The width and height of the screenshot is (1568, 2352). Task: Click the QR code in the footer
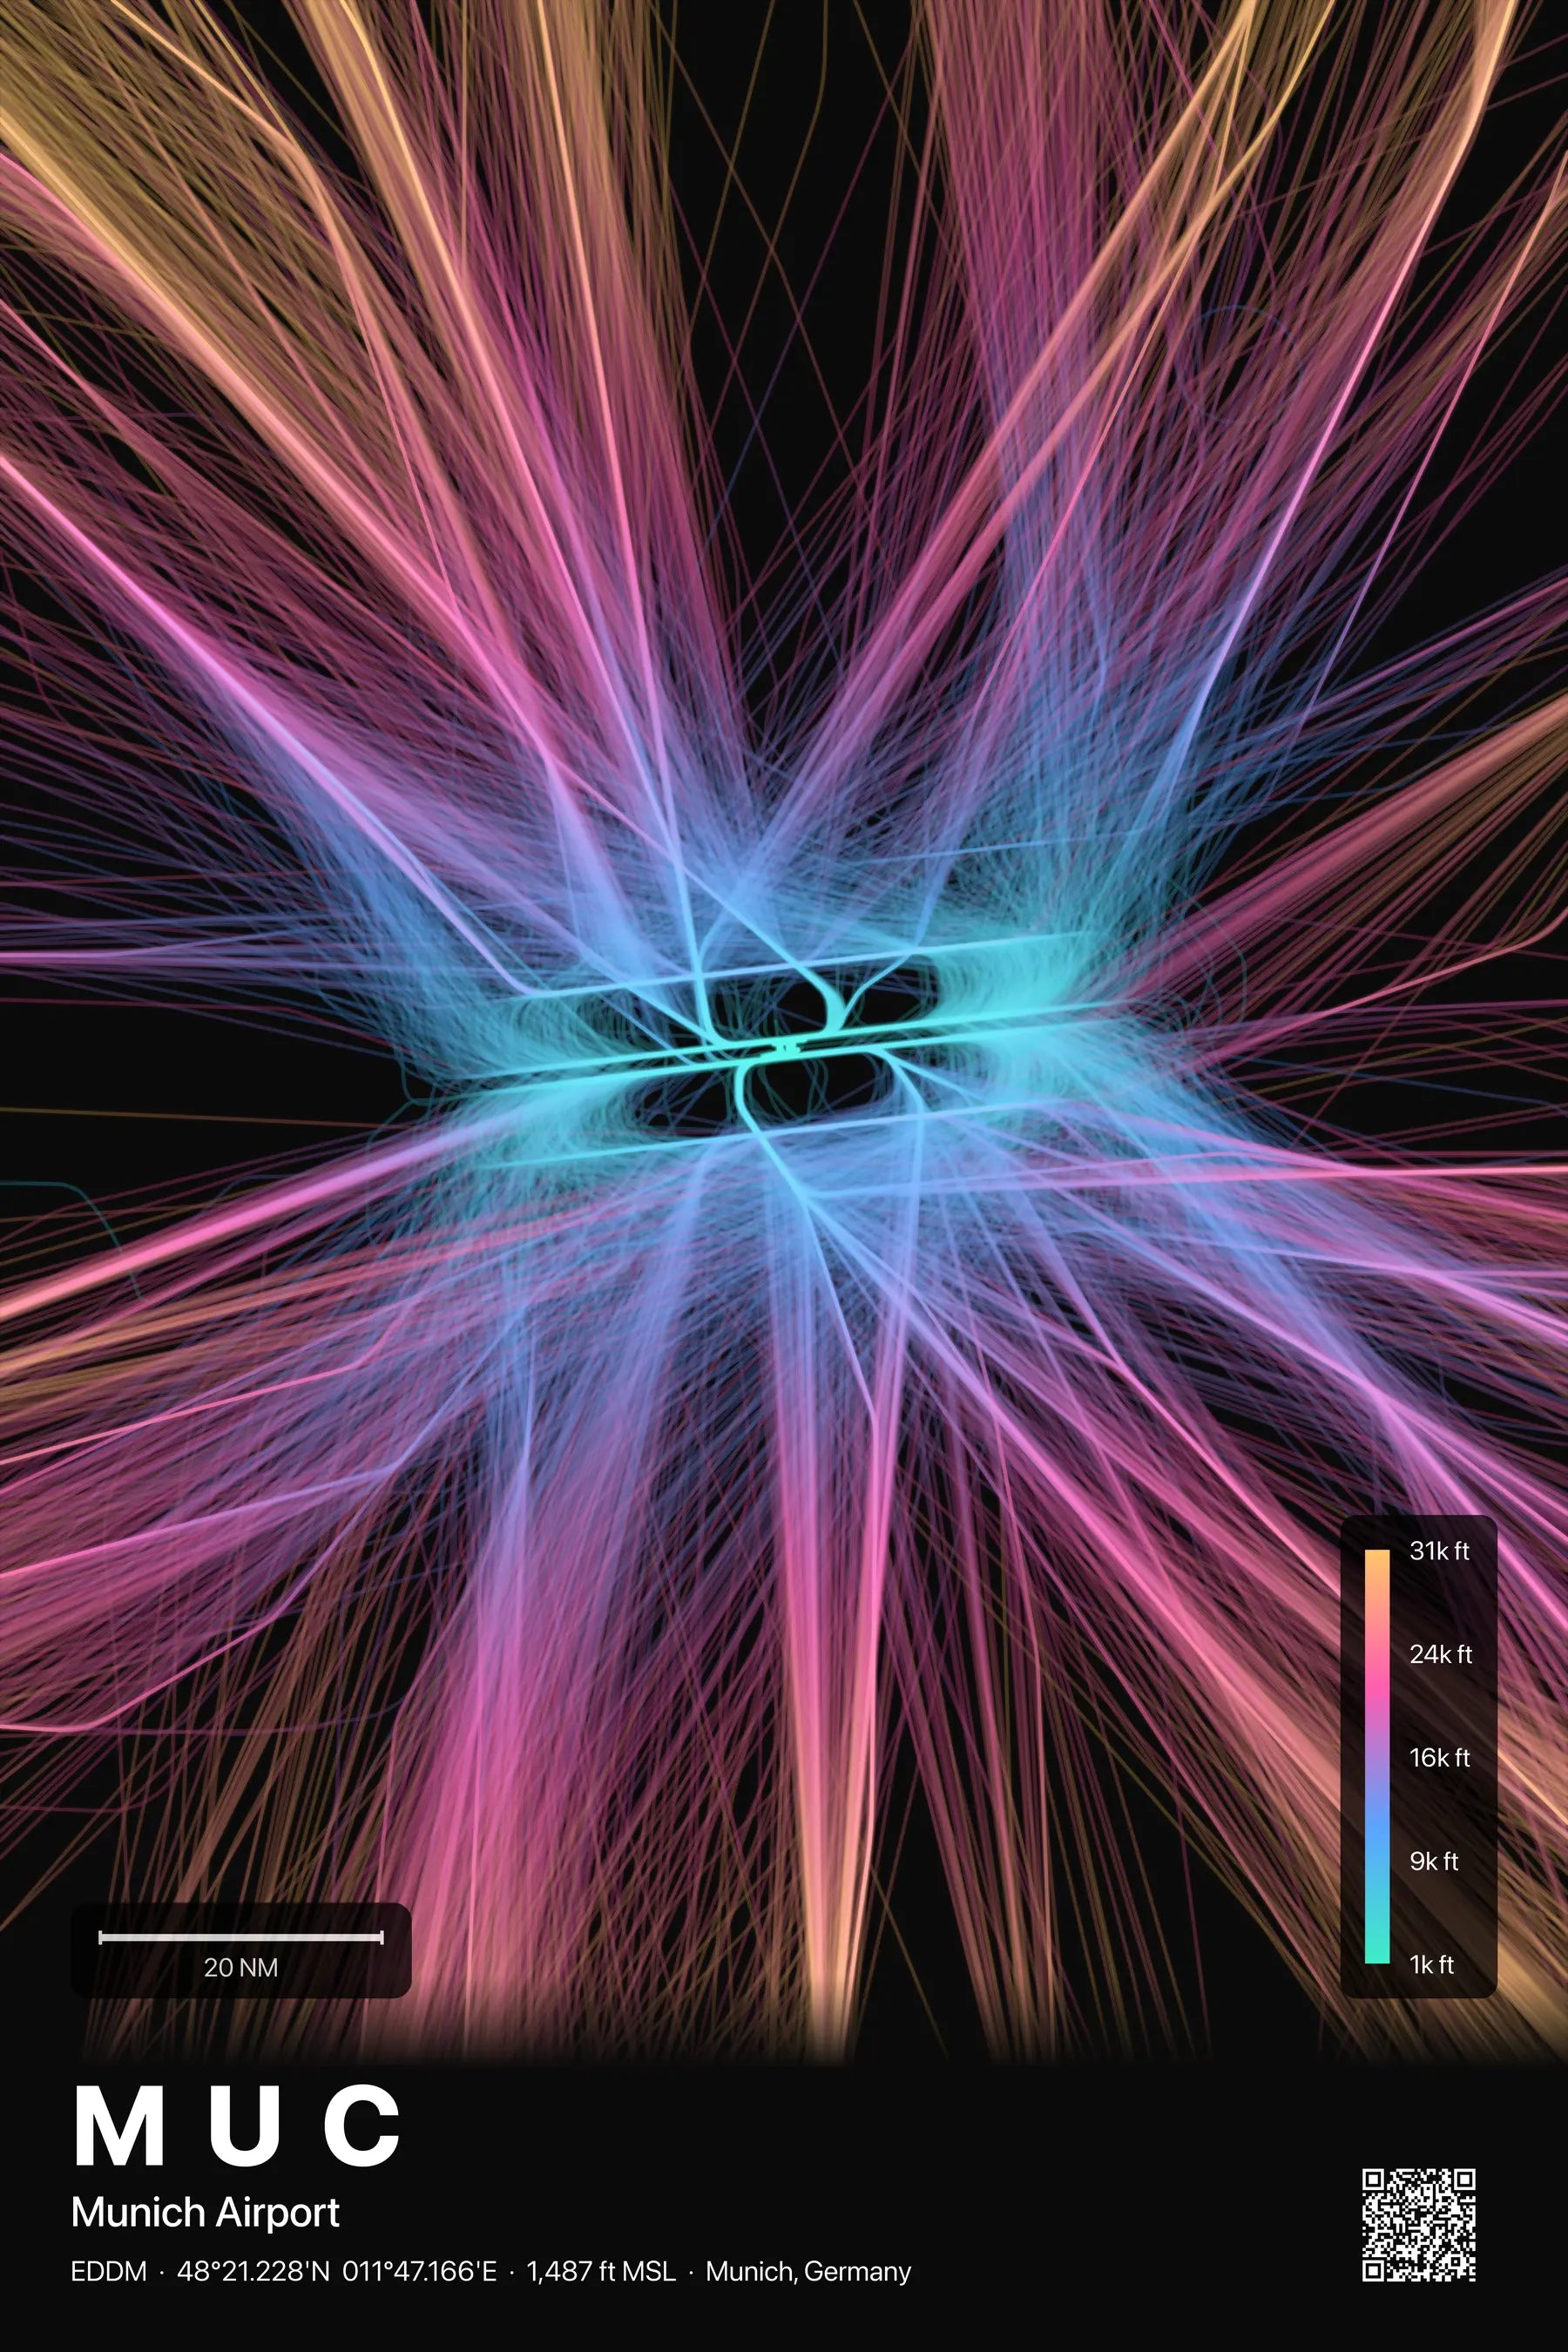pos(1418,2225)
